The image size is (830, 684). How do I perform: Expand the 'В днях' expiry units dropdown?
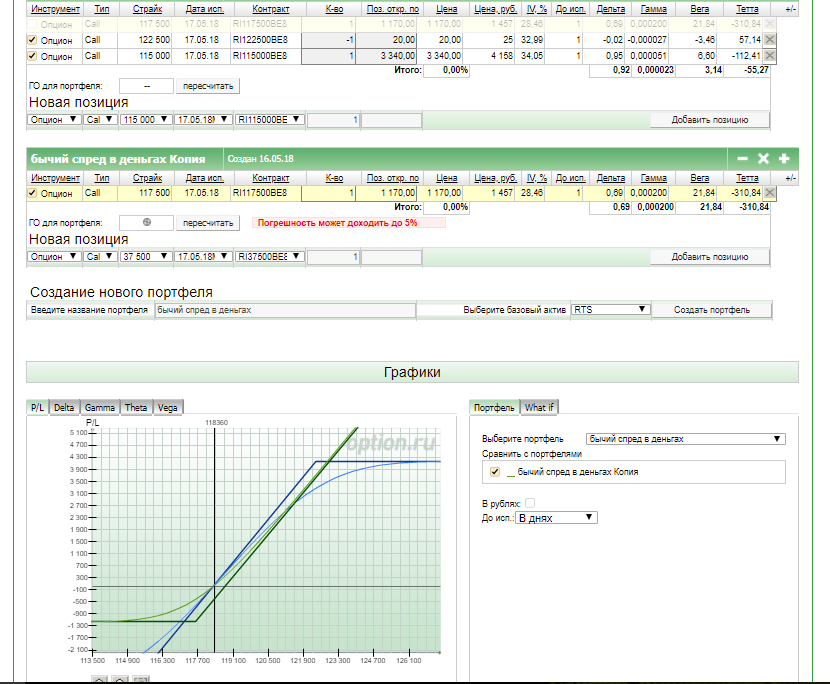point(555,518)
